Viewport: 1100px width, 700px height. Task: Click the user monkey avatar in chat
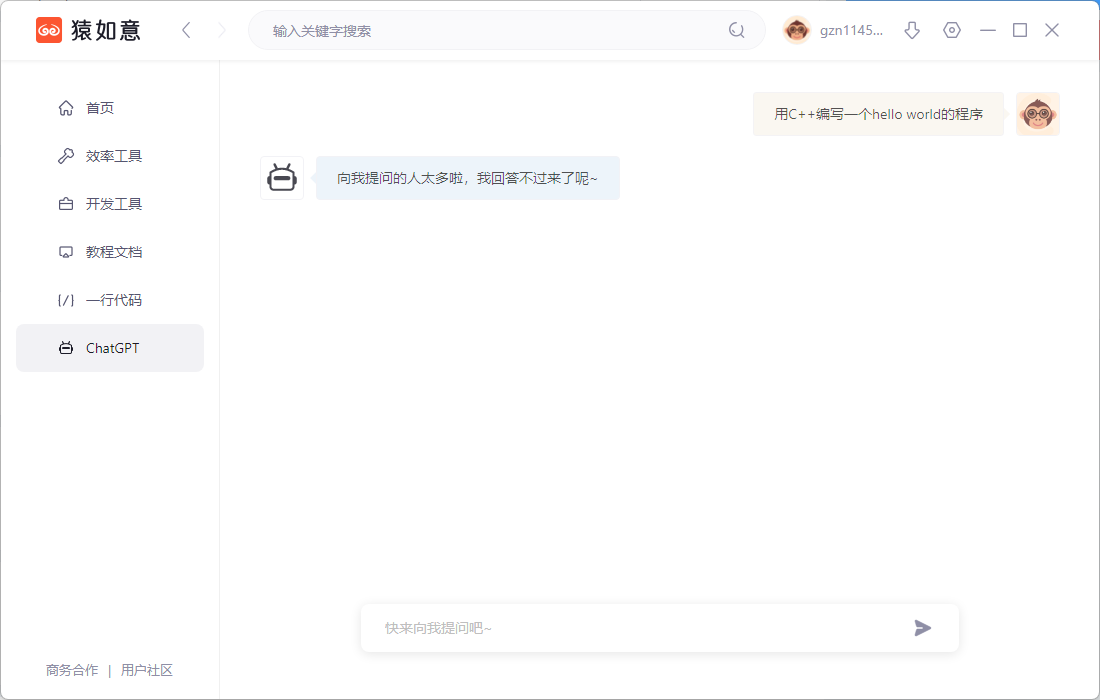click(1038, 114)
